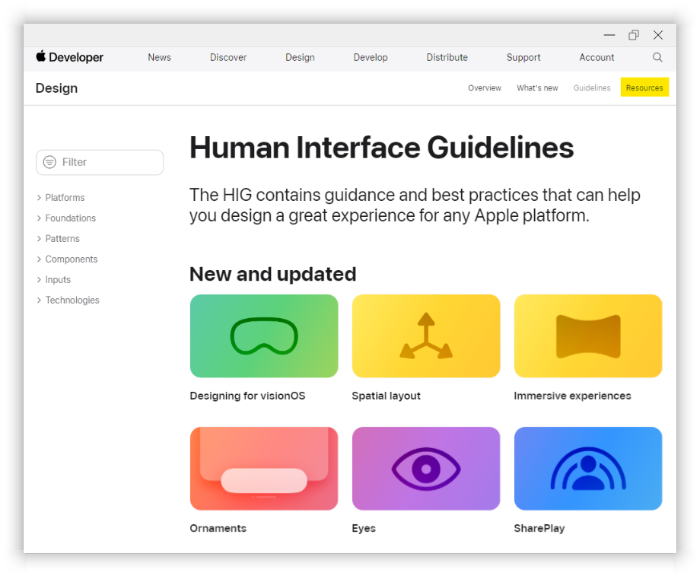
Task: Open the Immersive experiences image card
Action: coord(588,336)
